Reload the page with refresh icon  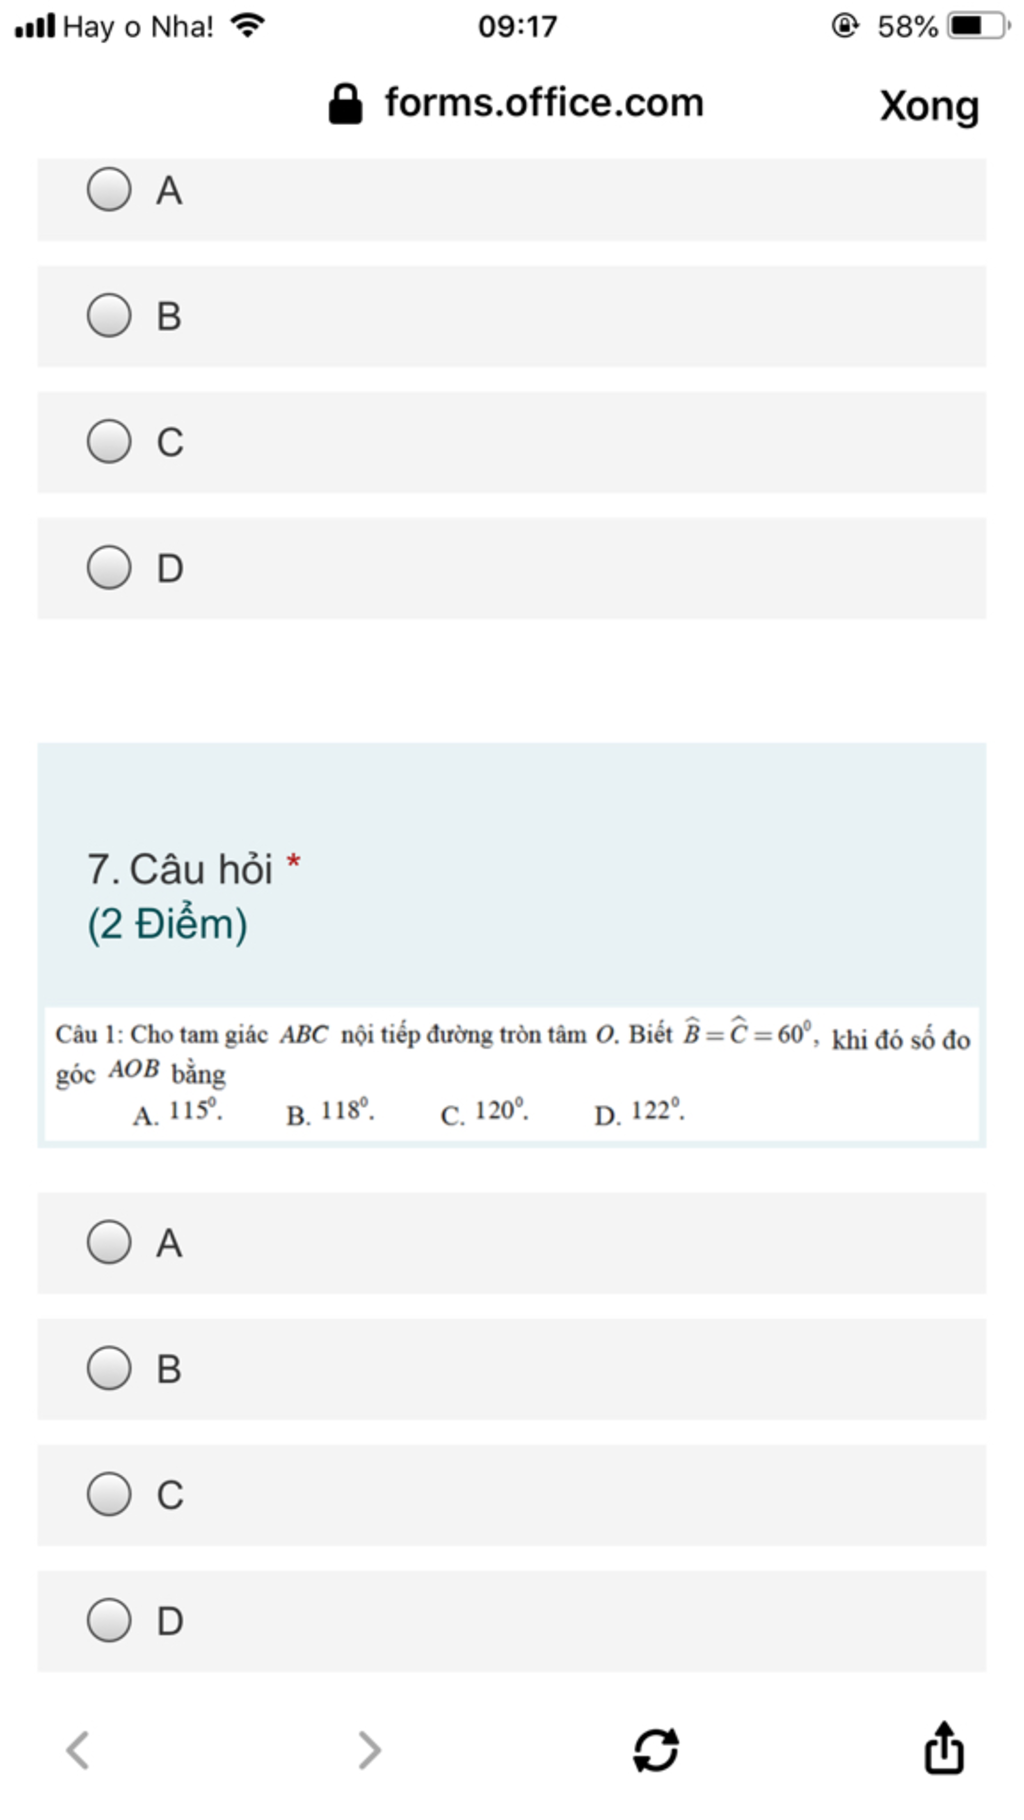[656, 1750]
